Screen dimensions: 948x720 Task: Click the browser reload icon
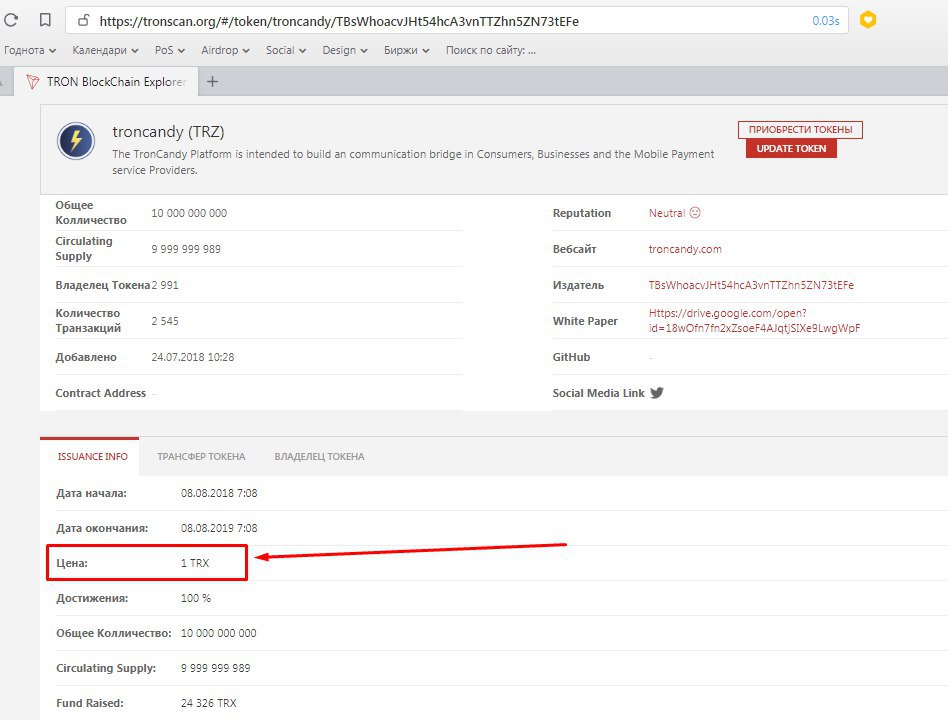[x=10, y=20]
